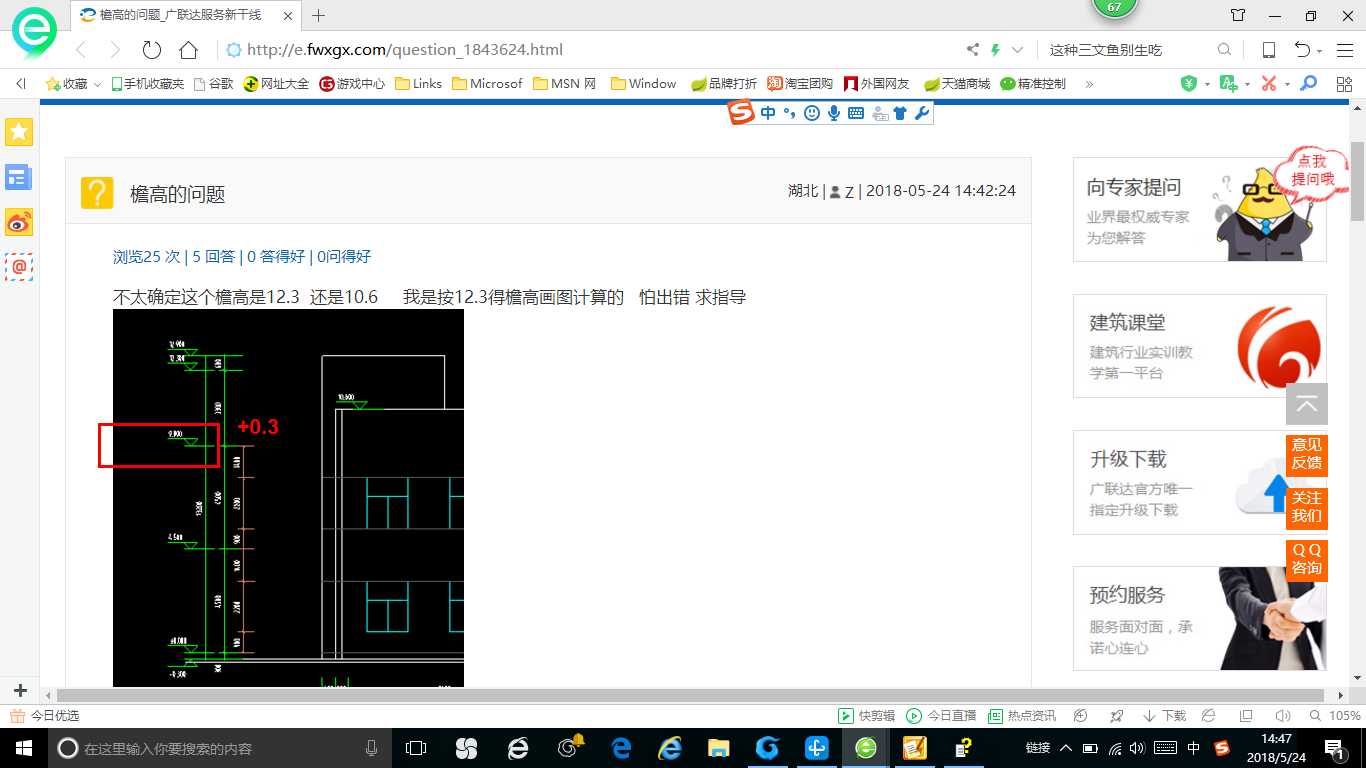Screen dimensions: 1366x768
Task: Open the Windows Start menu
Action: click(23, 748)
